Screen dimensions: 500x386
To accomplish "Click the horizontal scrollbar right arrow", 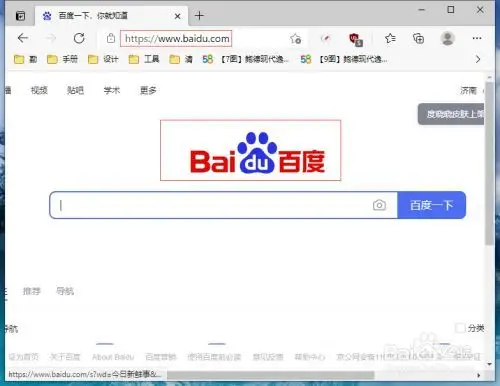I will point(479,375).
